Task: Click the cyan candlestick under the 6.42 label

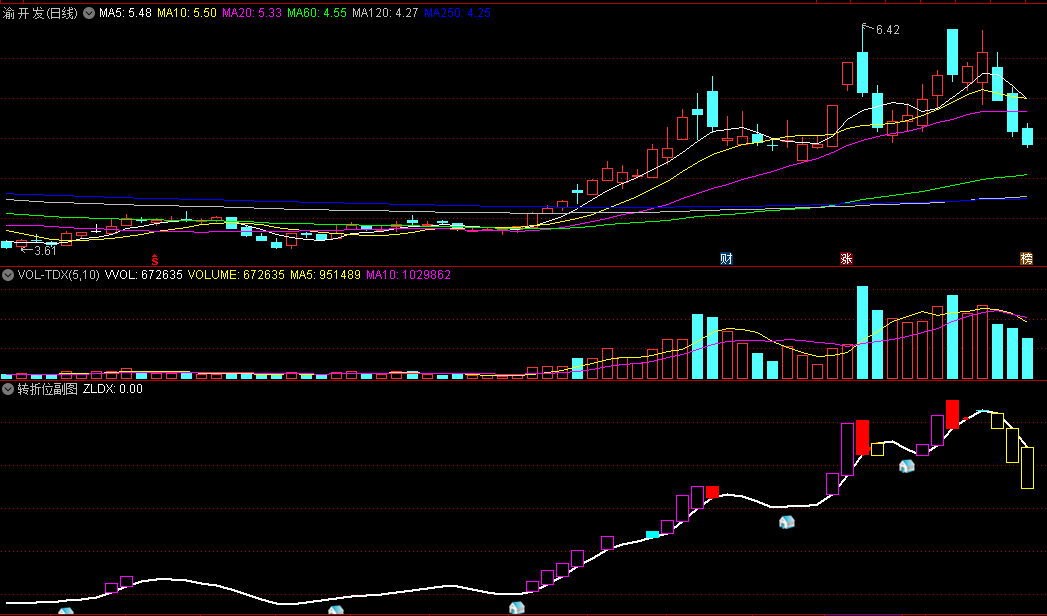Action: (863, 72)
